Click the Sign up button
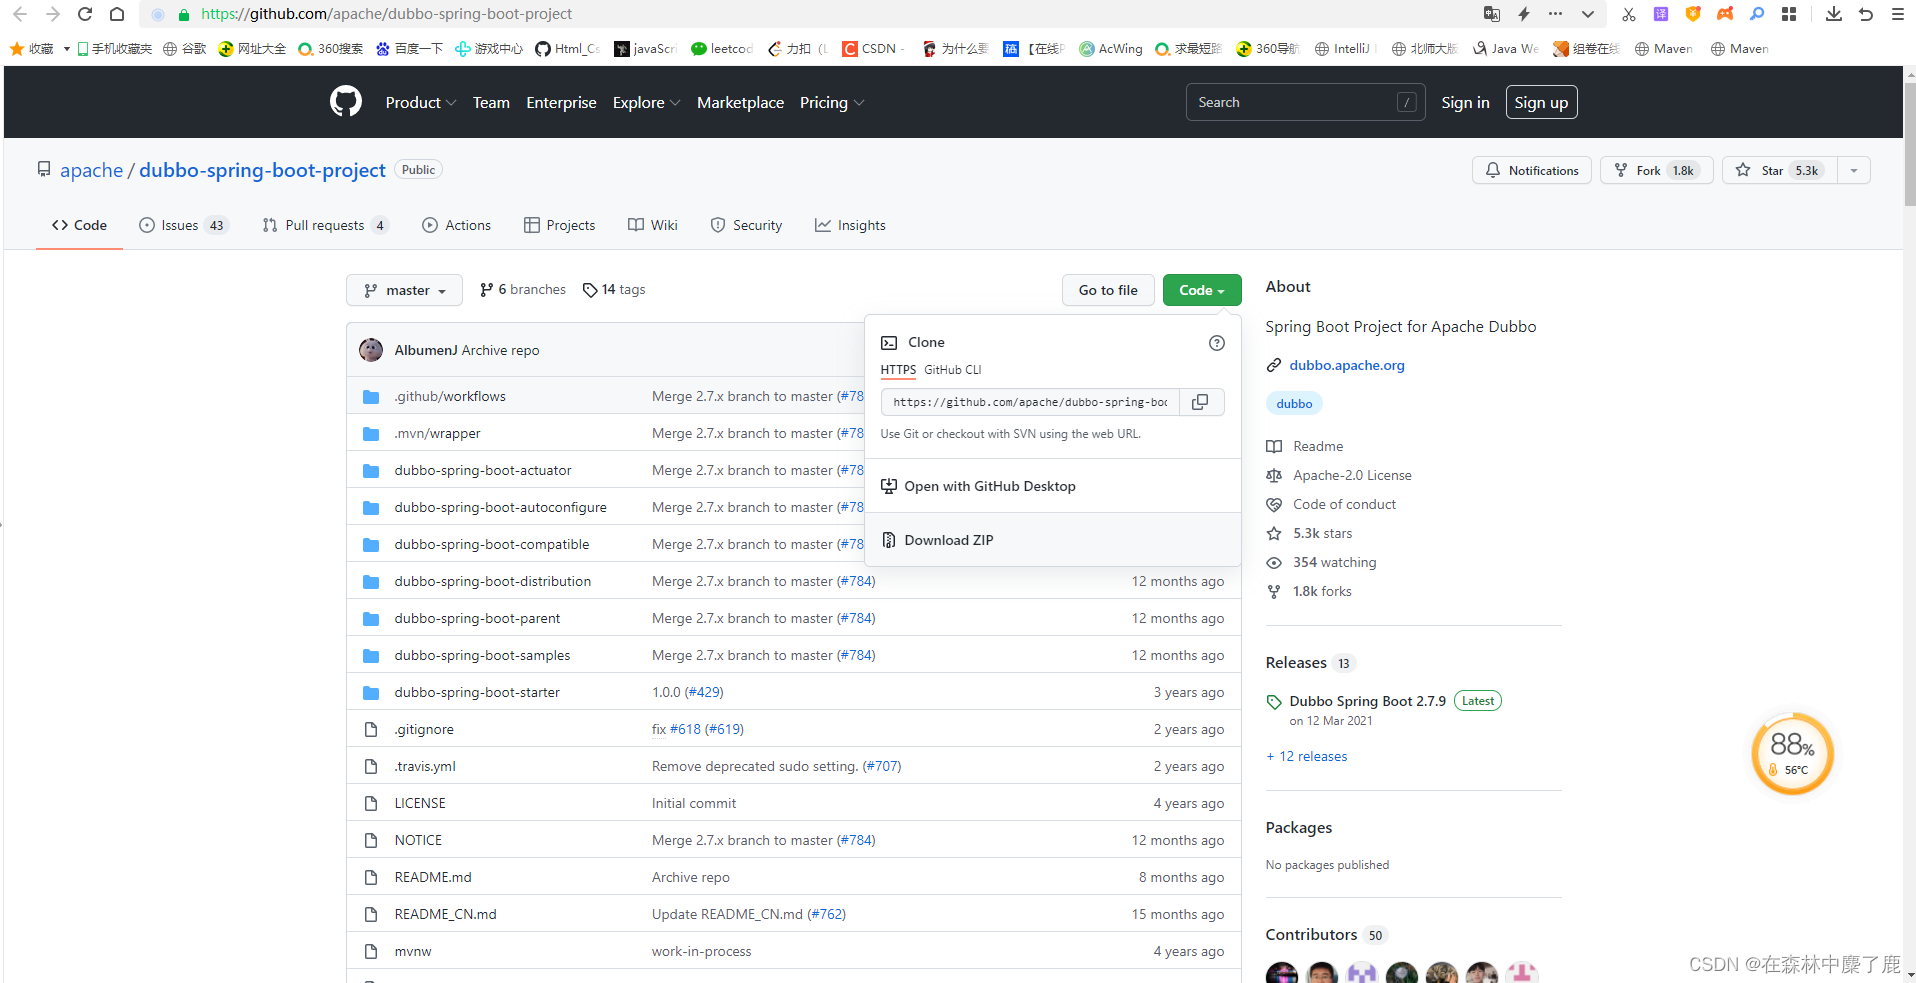The height and width of the screenshot is (983, 1916). point(1541,102)
